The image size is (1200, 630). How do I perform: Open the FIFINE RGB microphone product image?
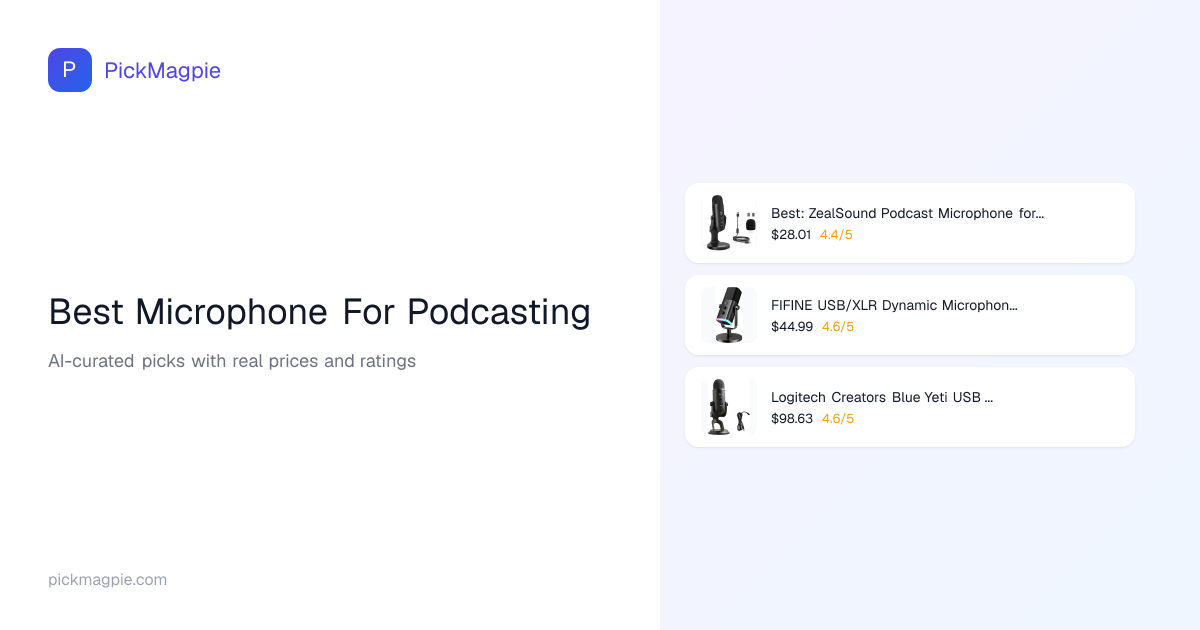[728, 315]
